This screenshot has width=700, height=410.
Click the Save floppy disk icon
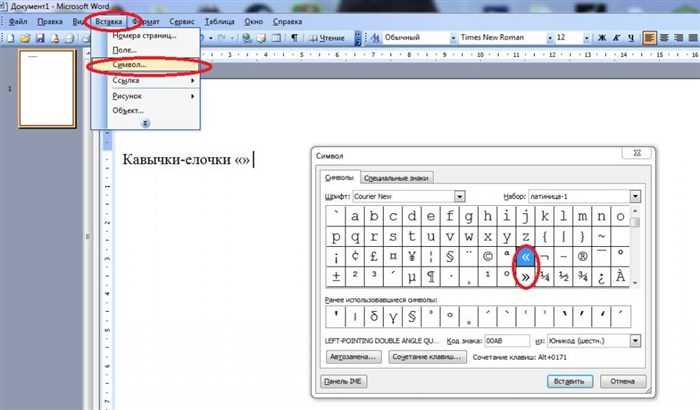pyautogui.click(x=40, y=38)
